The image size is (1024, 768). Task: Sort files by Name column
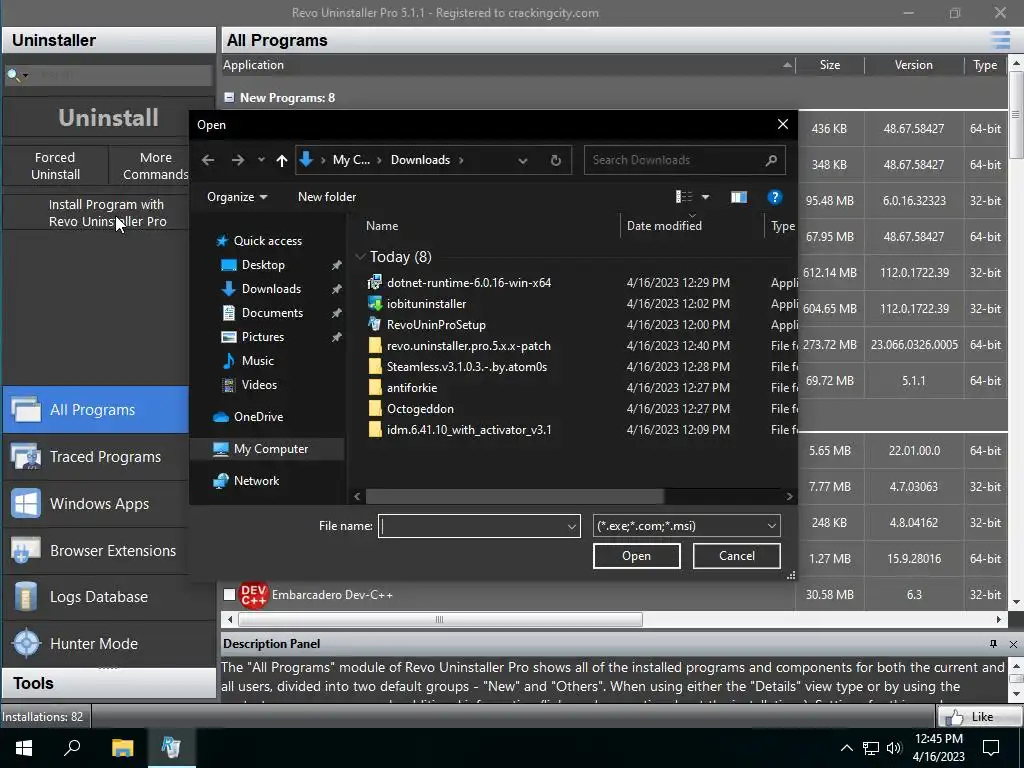coord(382,226)
